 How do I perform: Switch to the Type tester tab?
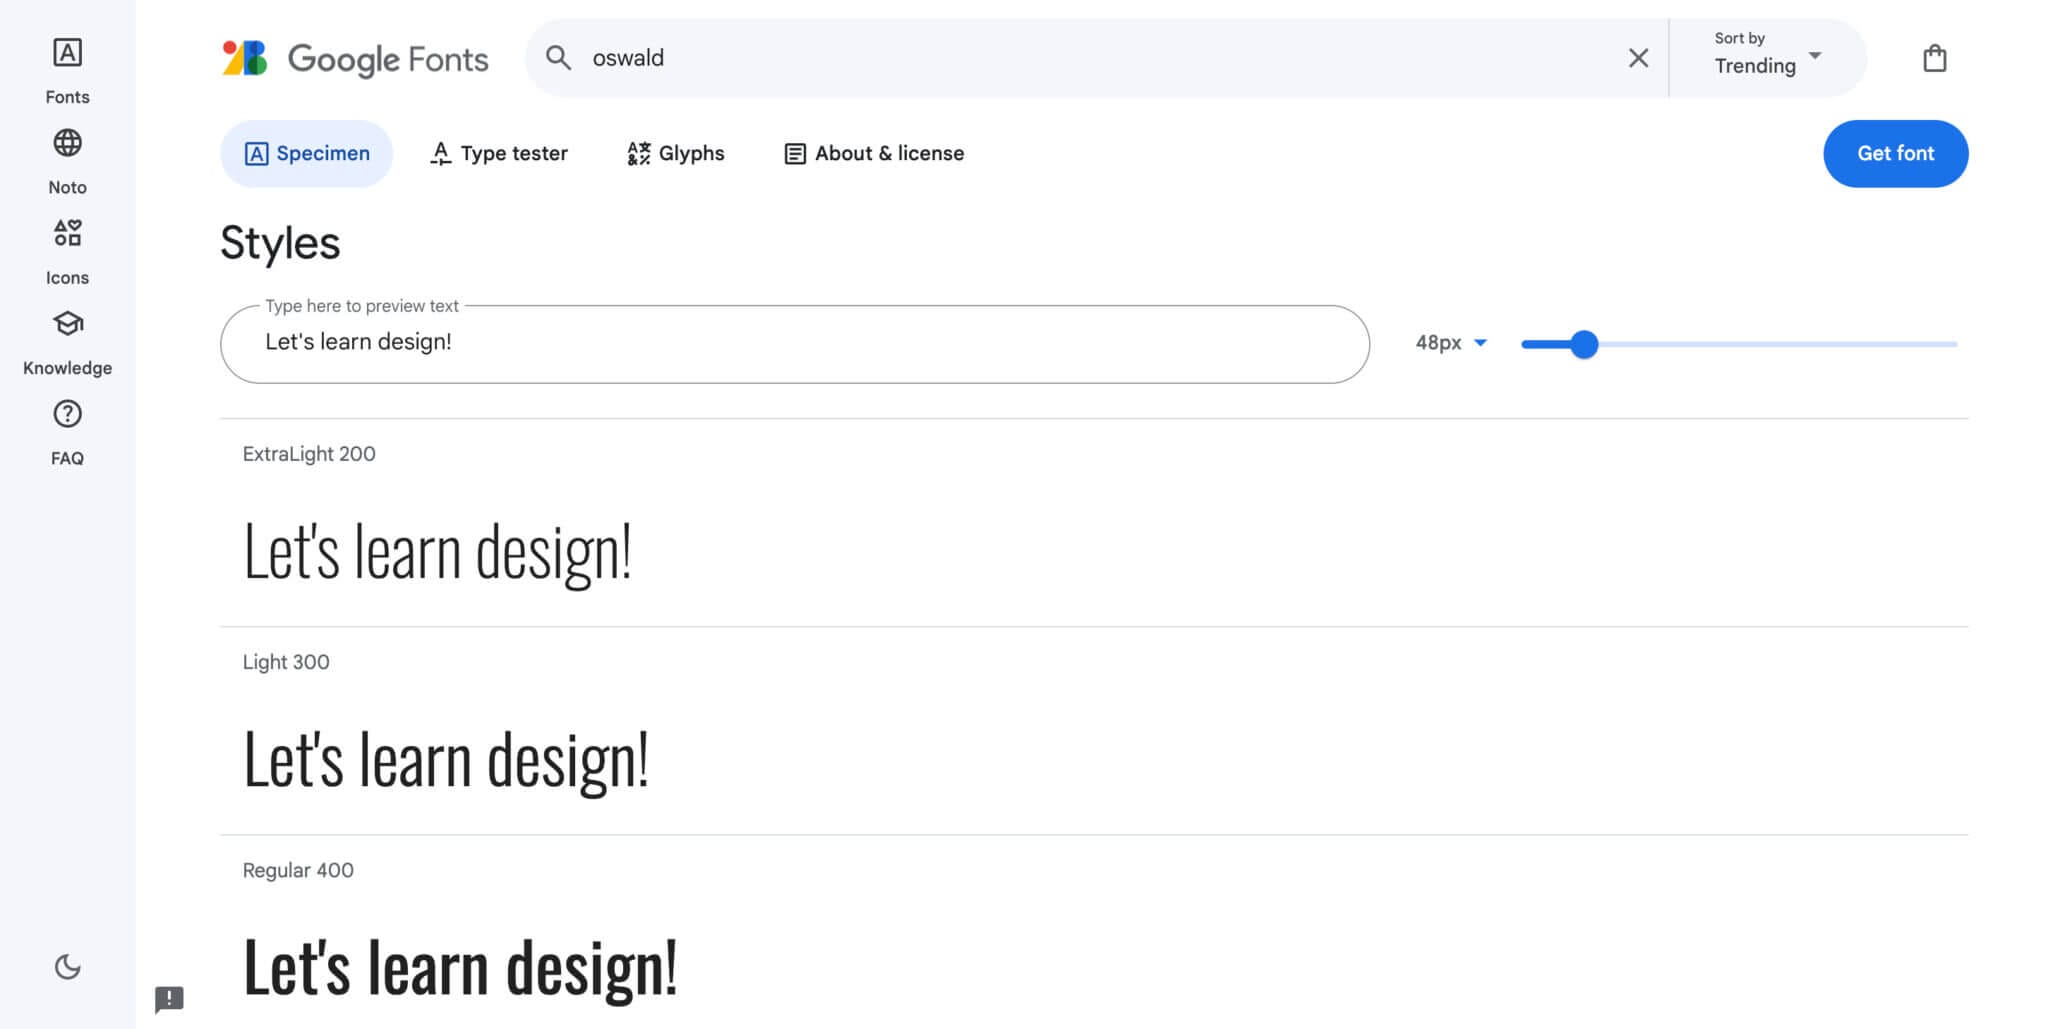pyautogui.click(x=499, y=153)
